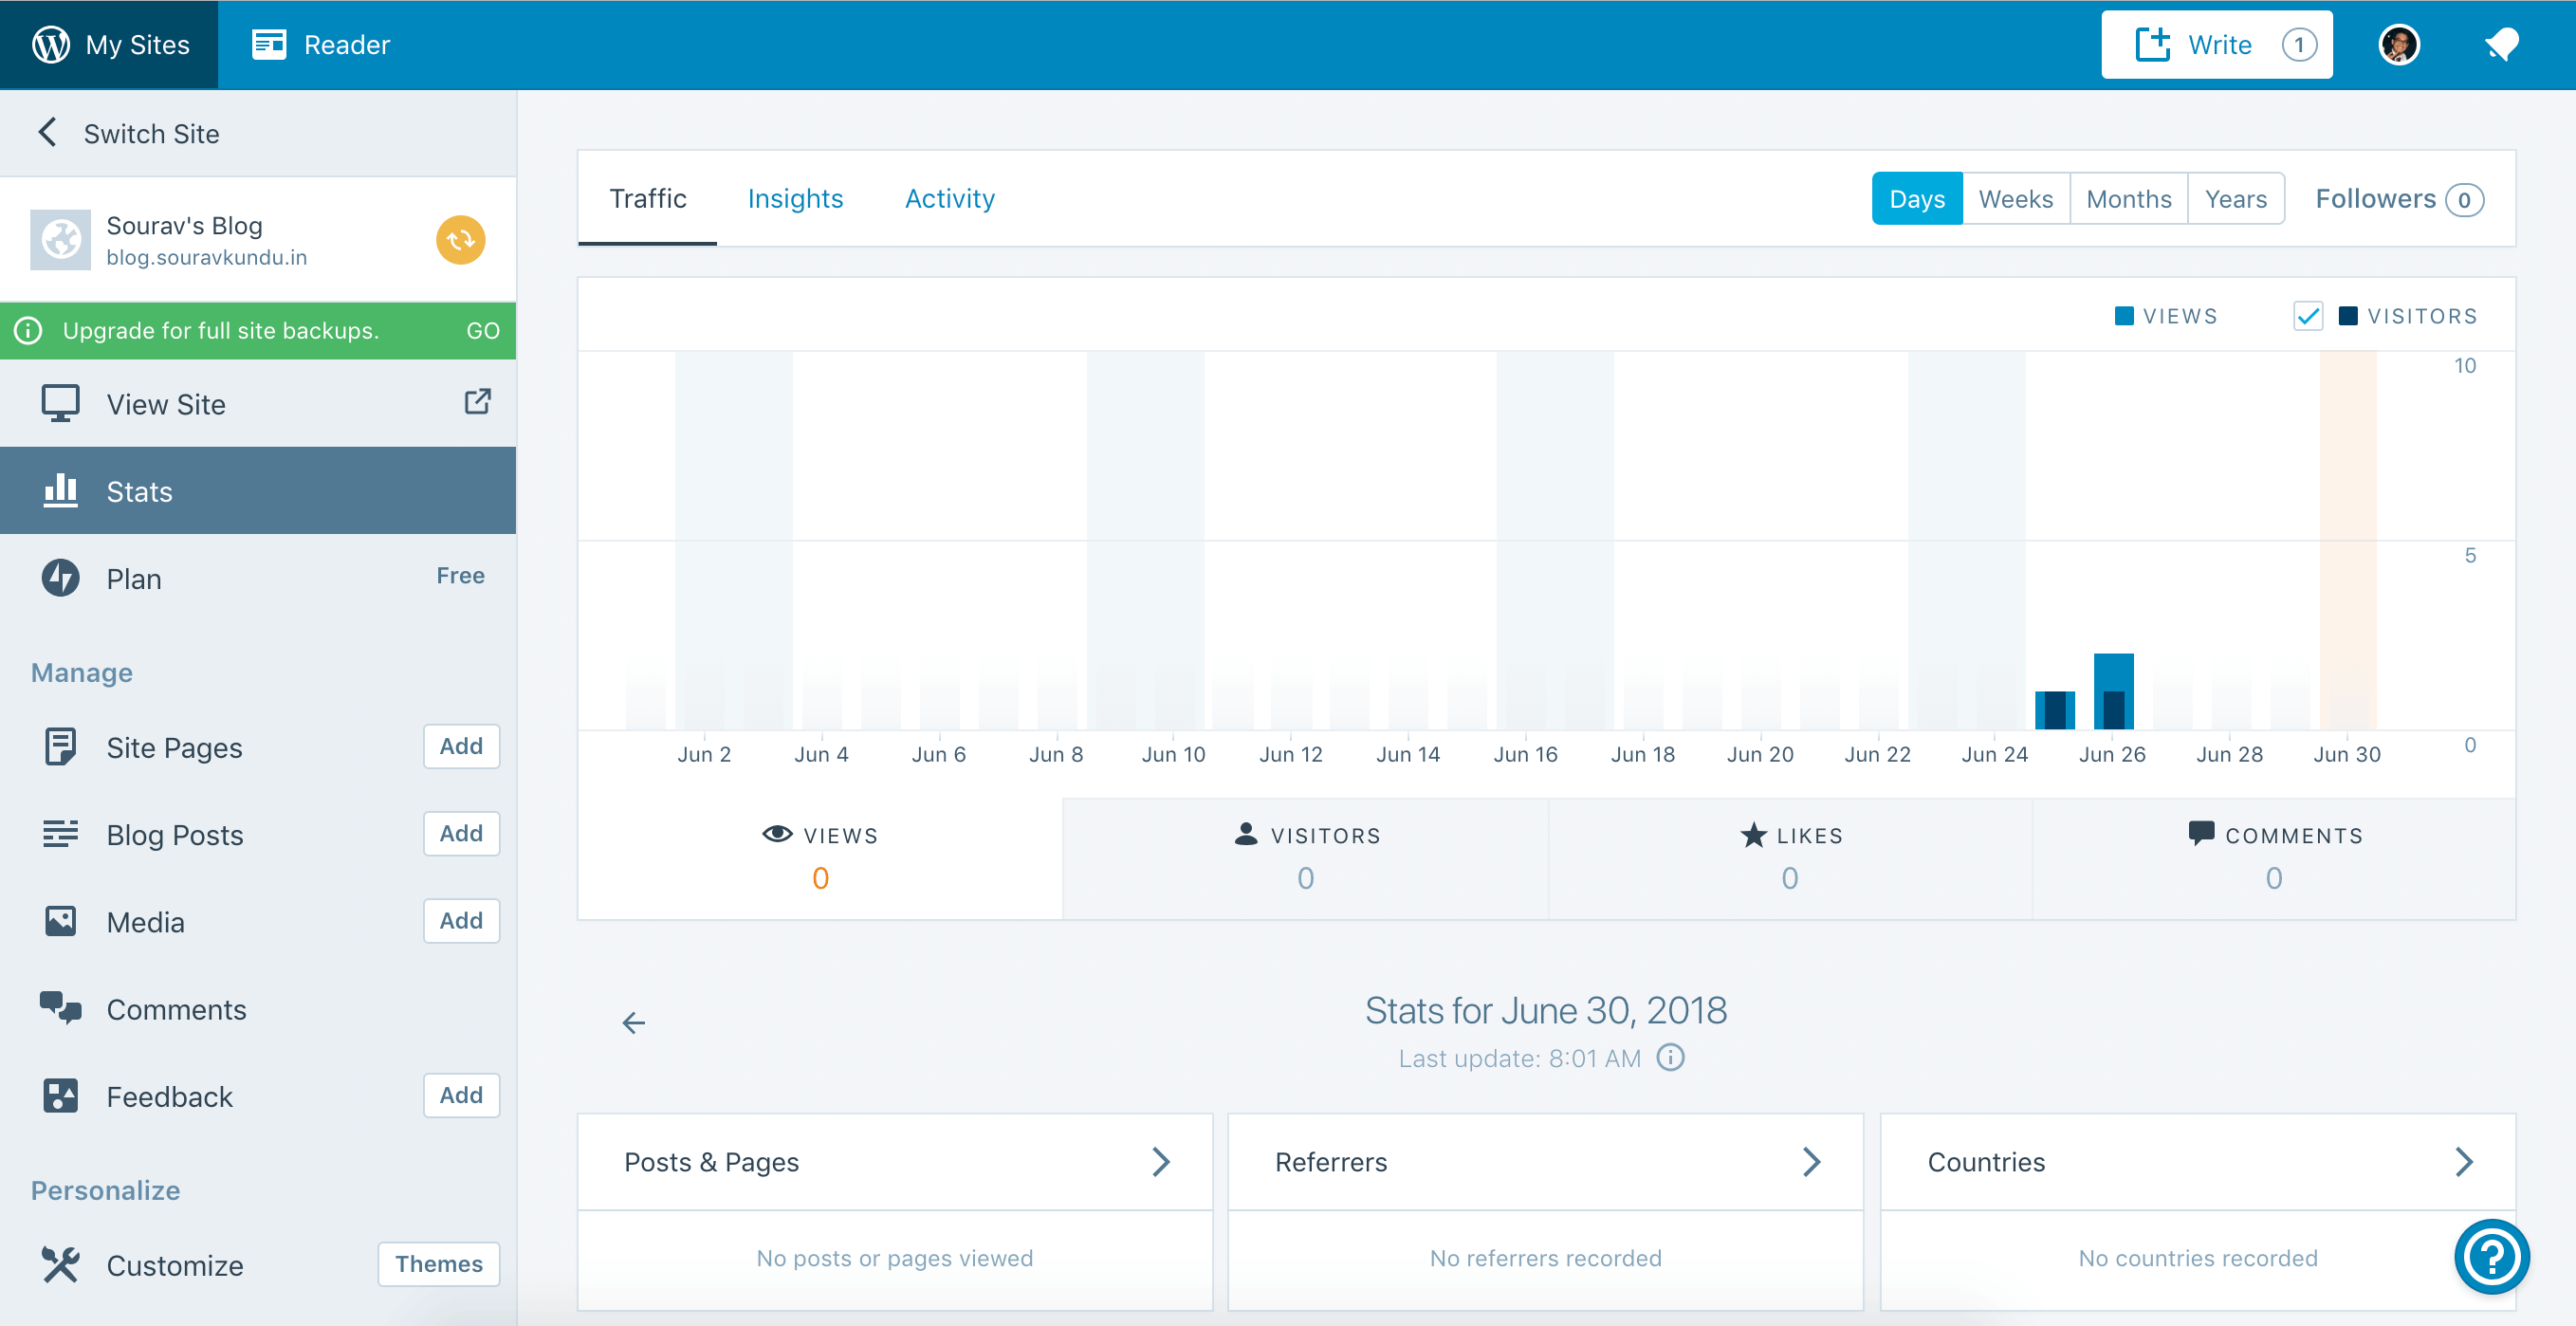Open the Media library

145,921
